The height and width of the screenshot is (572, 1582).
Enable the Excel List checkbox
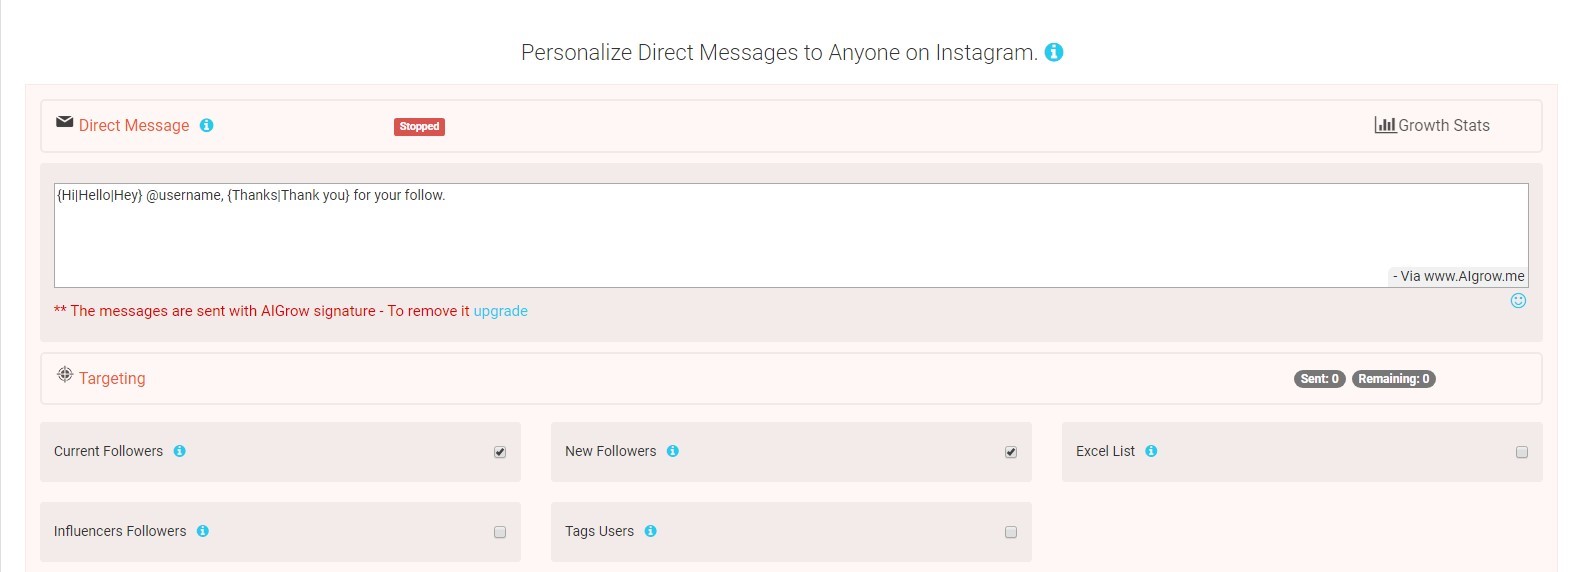pyautogui.click(x=1522, y=452)
